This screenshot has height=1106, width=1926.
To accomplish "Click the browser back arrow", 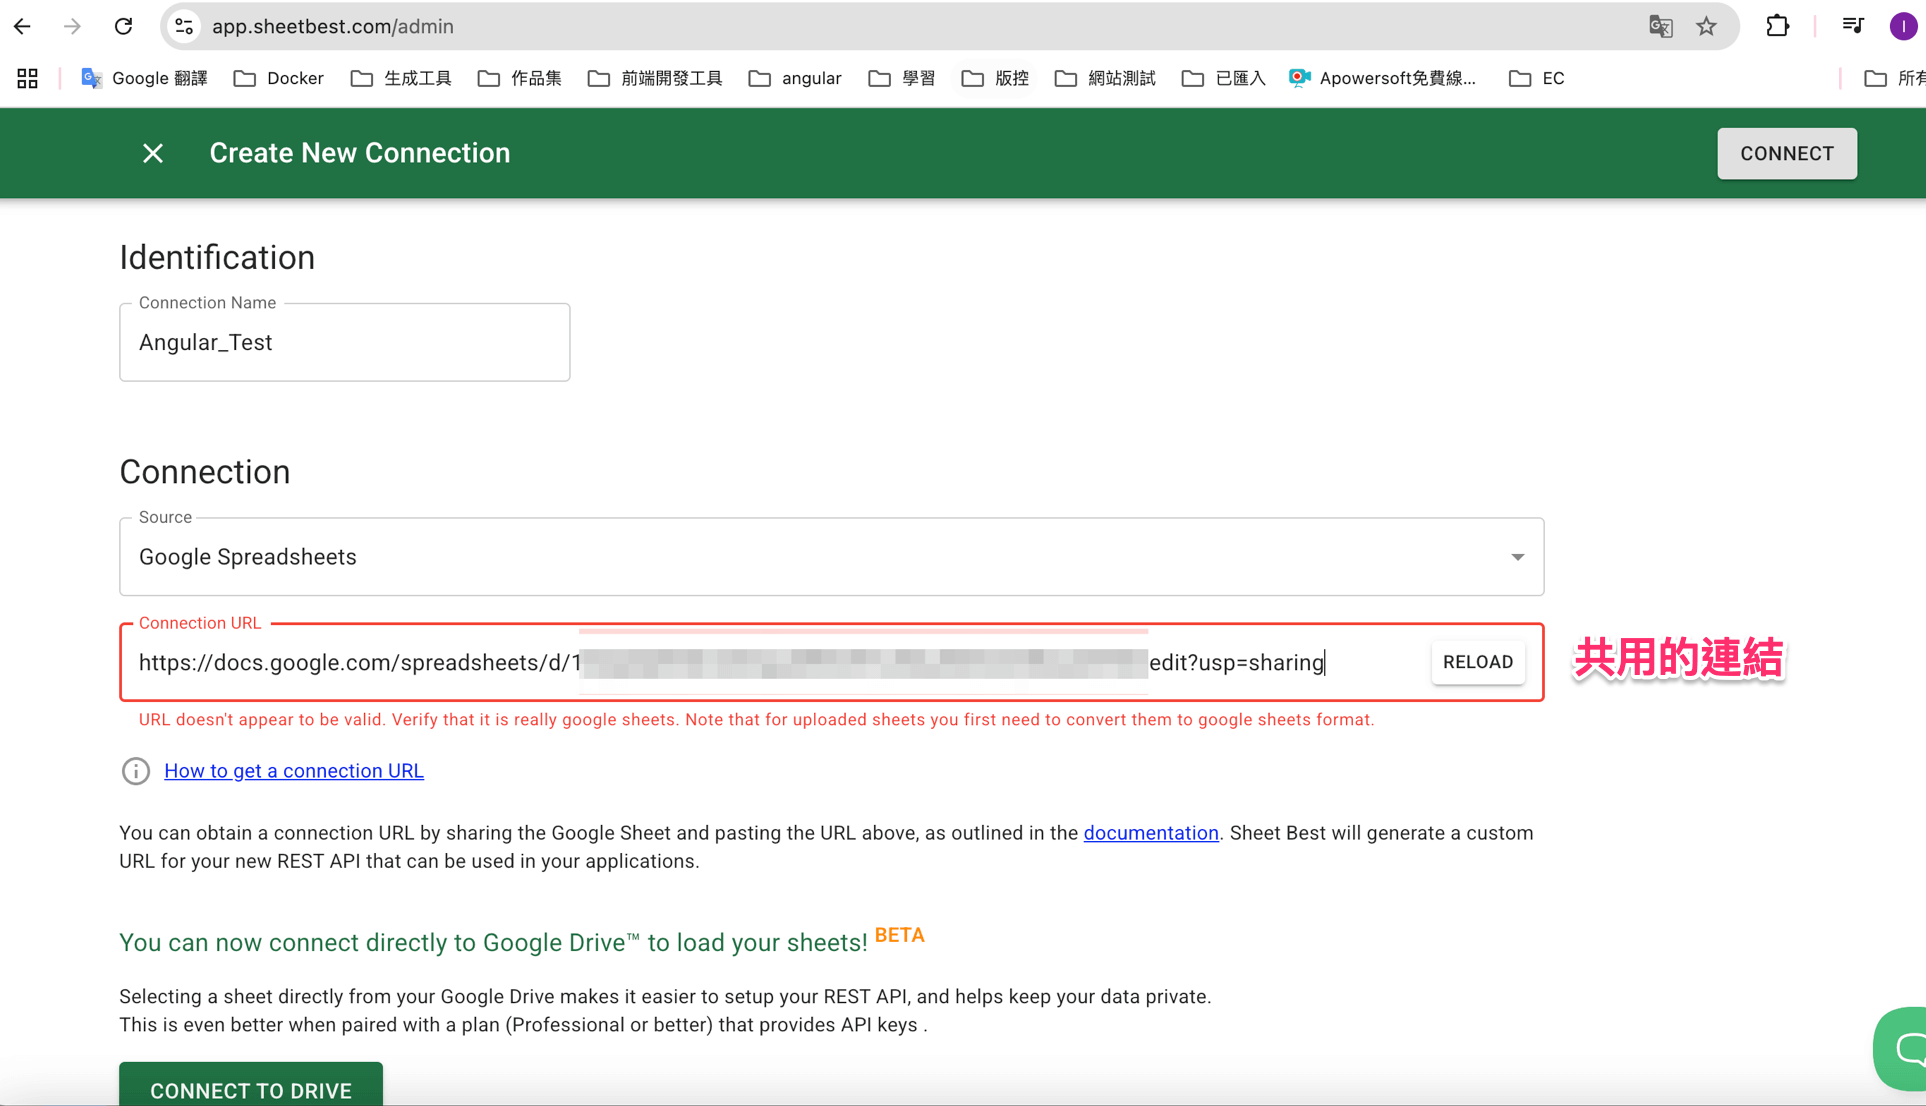I will (22, 27).
